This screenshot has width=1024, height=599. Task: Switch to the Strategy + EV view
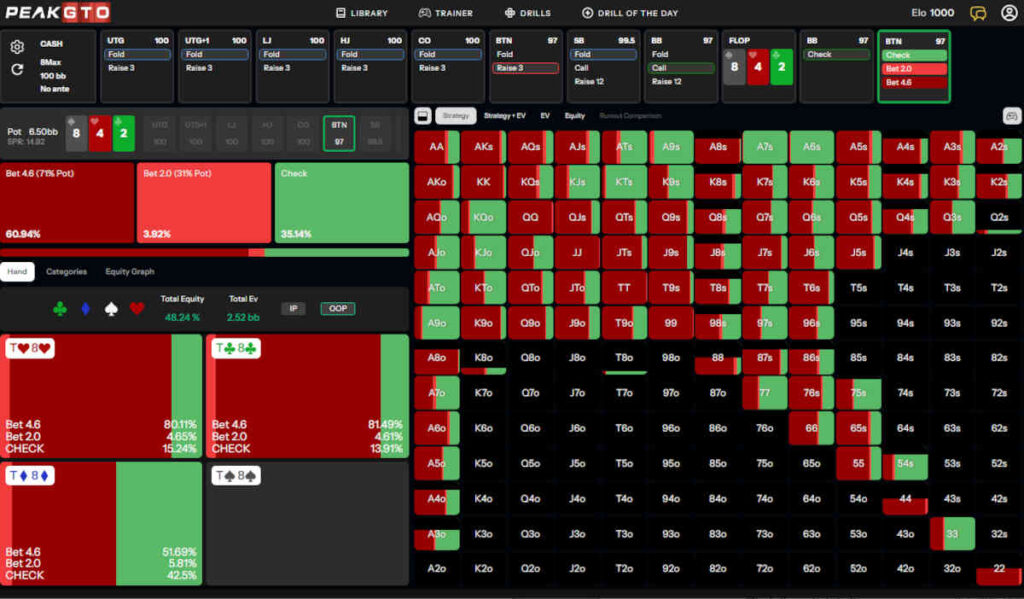pyautogui.click(x=504, y=116)
